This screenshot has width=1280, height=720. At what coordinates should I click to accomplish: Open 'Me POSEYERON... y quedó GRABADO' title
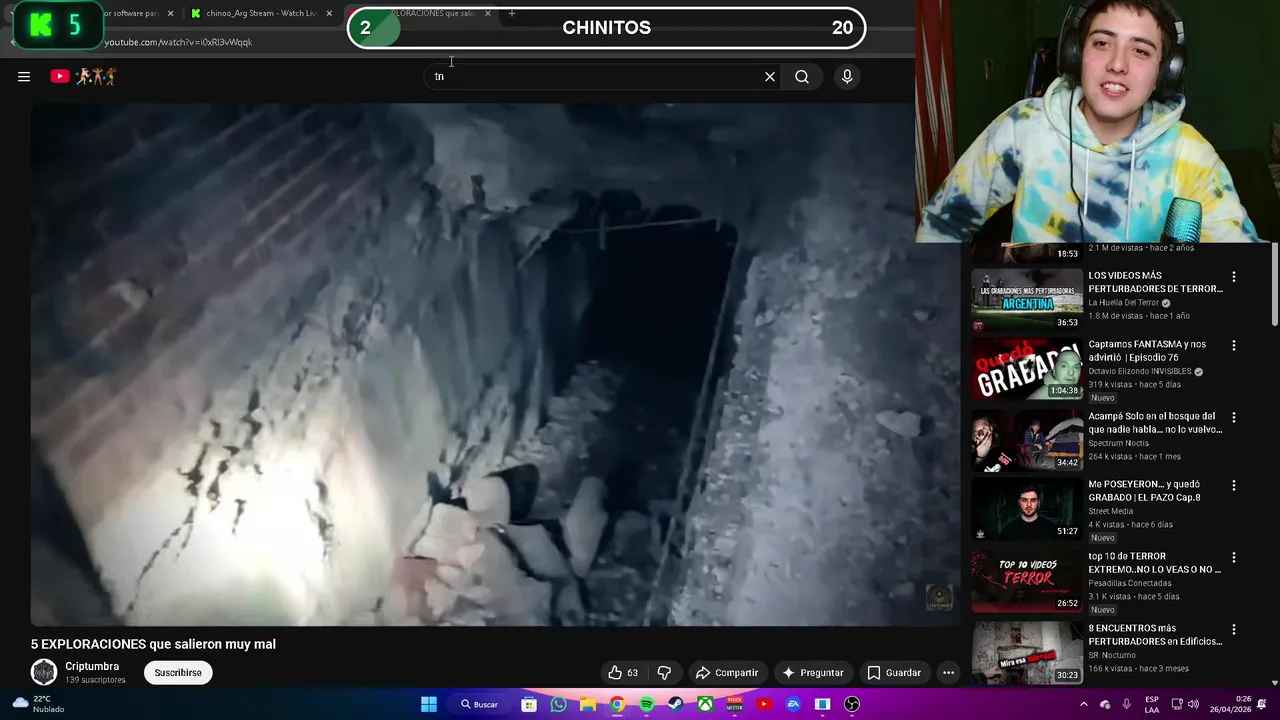click(x=1145, y=491)
